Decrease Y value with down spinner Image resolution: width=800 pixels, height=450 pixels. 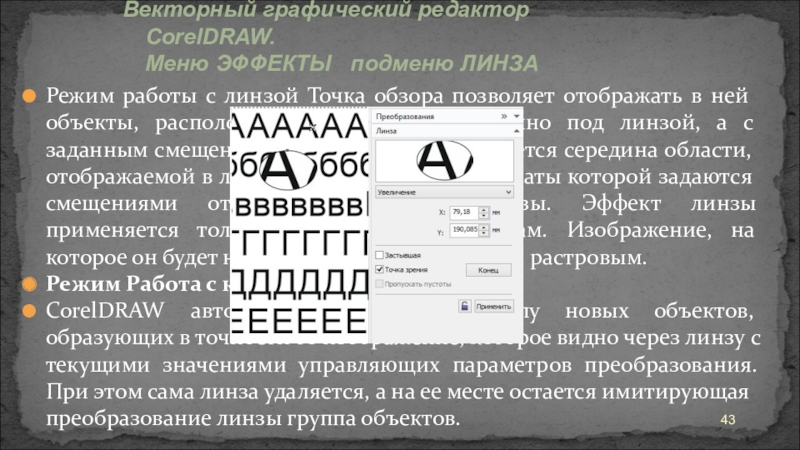(x=484, y=234)
